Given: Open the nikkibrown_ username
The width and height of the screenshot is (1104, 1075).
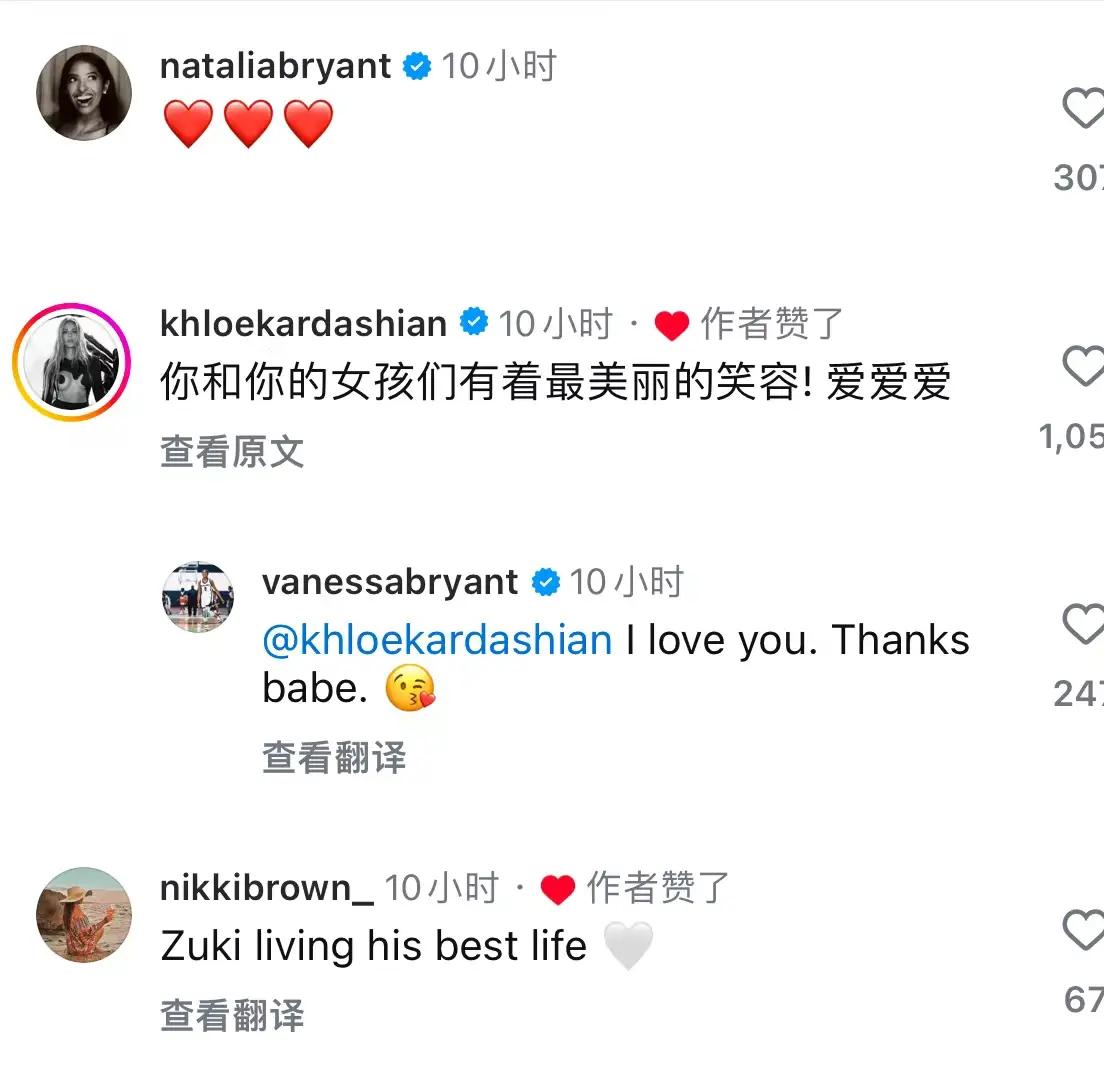Looking at the screenshot, I should 267,888.
